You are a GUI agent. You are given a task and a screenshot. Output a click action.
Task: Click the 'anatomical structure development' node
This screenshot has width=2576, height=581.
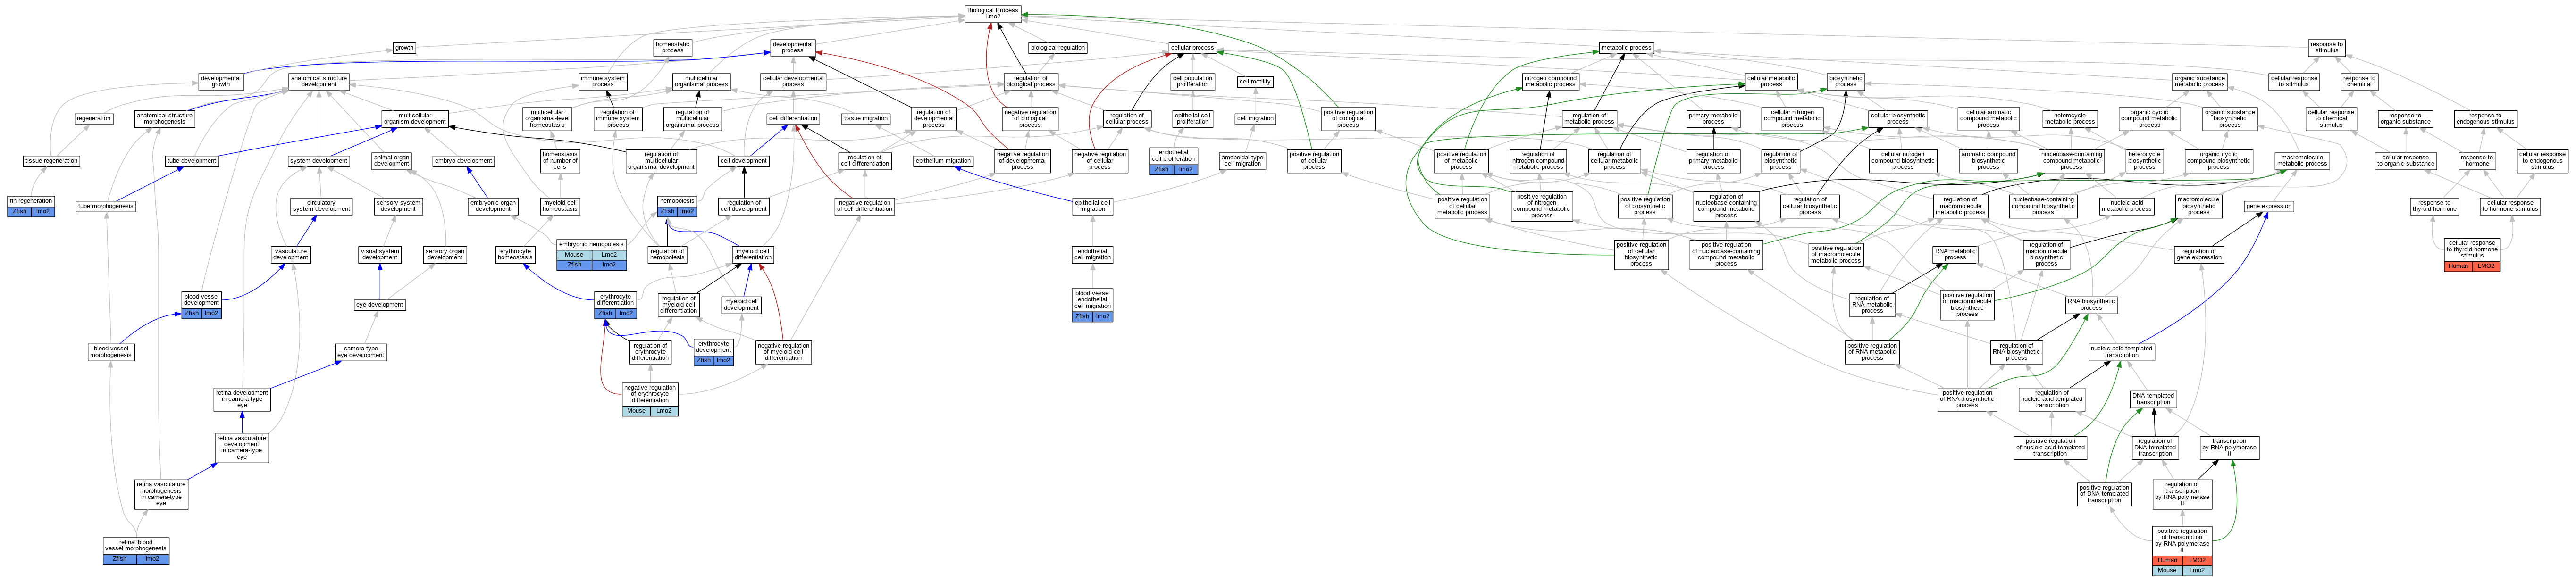click(319, 82)
